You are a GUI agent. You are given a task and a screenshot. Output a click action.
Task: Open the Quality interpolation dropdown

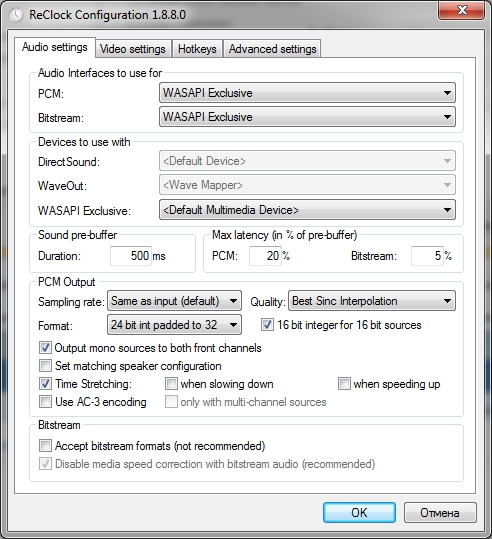[x=372, y=301]
